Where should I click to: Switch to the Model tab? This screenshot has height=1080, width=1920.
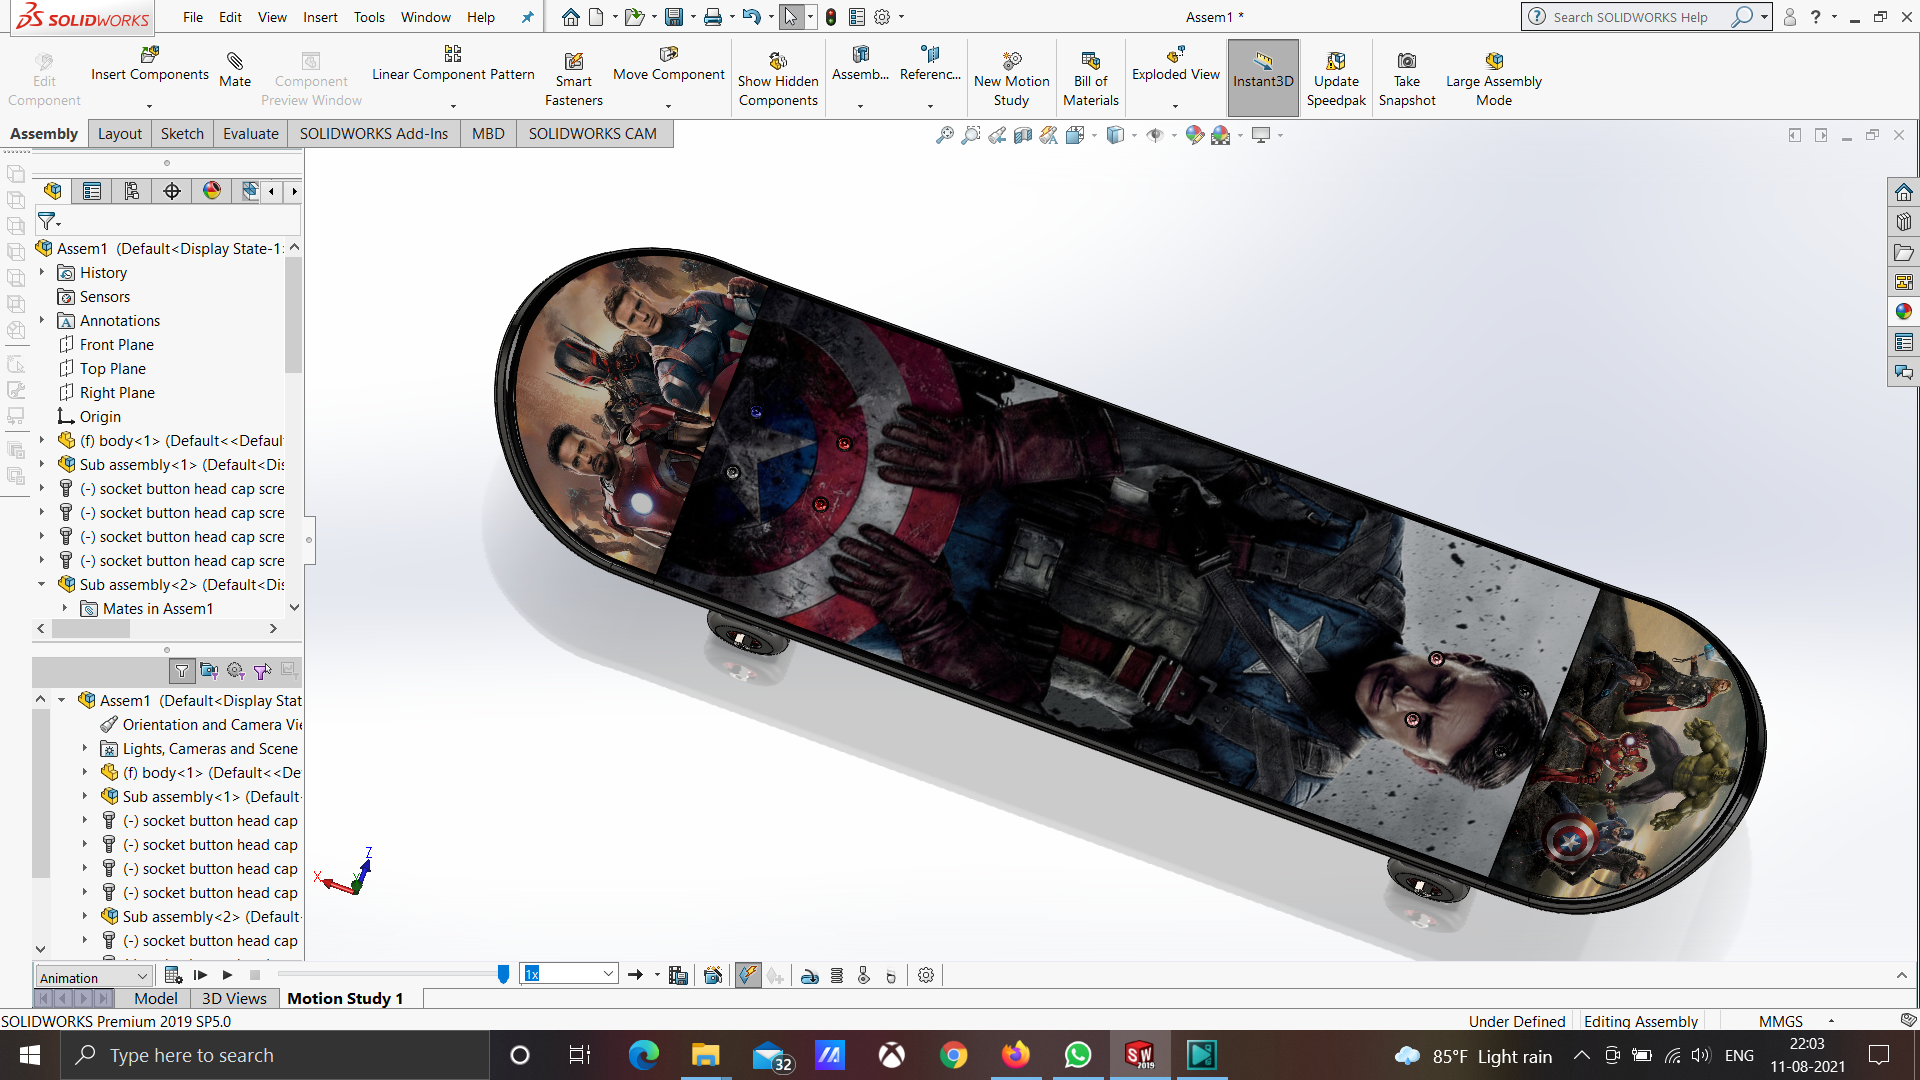pyautogui.click(x=155, y=998)
